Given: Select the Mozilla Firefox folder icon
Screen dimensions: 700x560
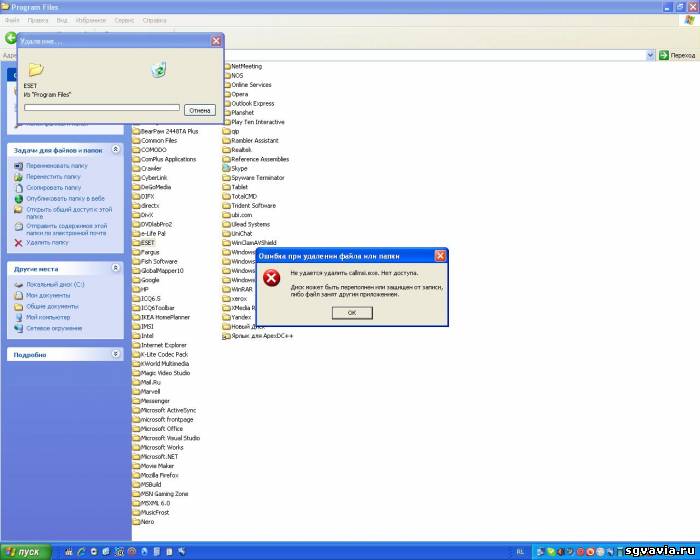Looking at the screenshot, I should (136, 475).
